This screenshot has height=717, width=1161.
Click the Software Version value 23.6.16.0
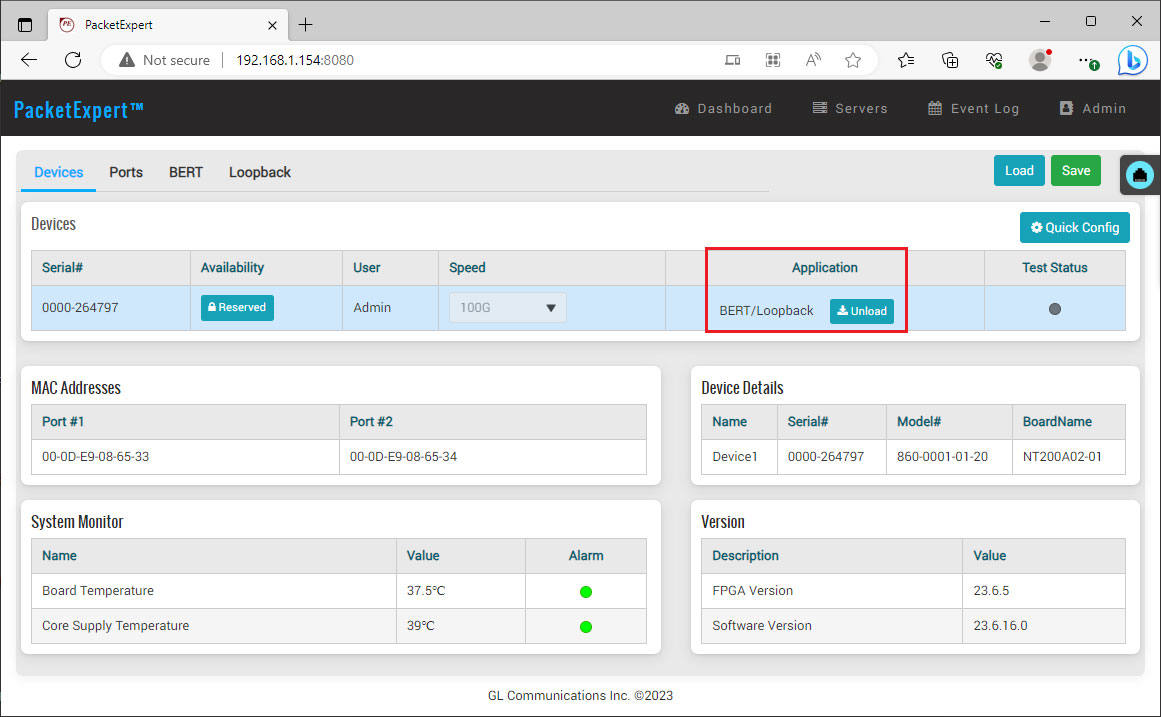pos(1000,626)
